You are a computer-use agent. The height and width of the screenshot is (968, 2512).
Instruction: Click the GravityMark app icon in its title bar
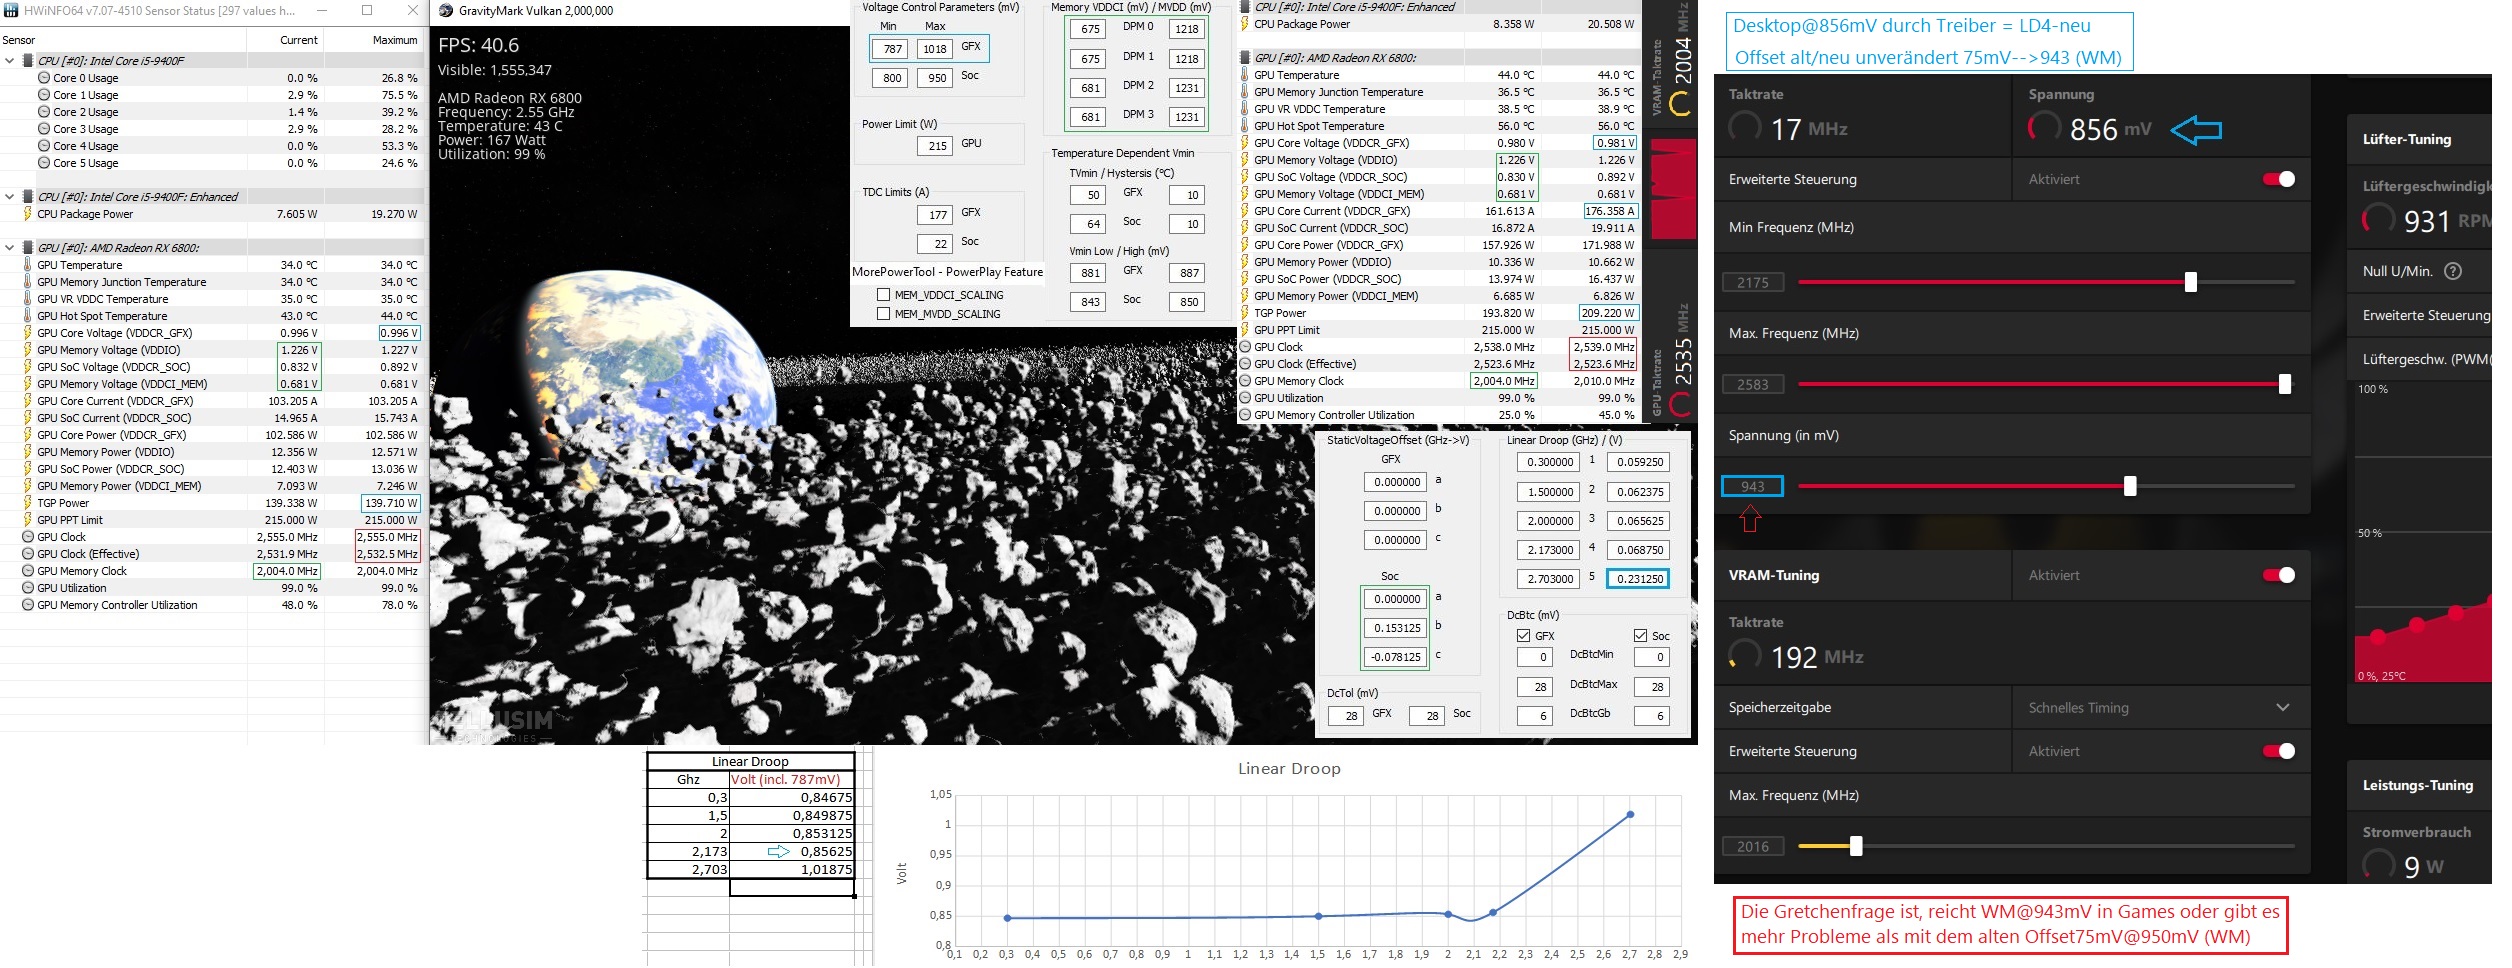click(x=446, y=11)
